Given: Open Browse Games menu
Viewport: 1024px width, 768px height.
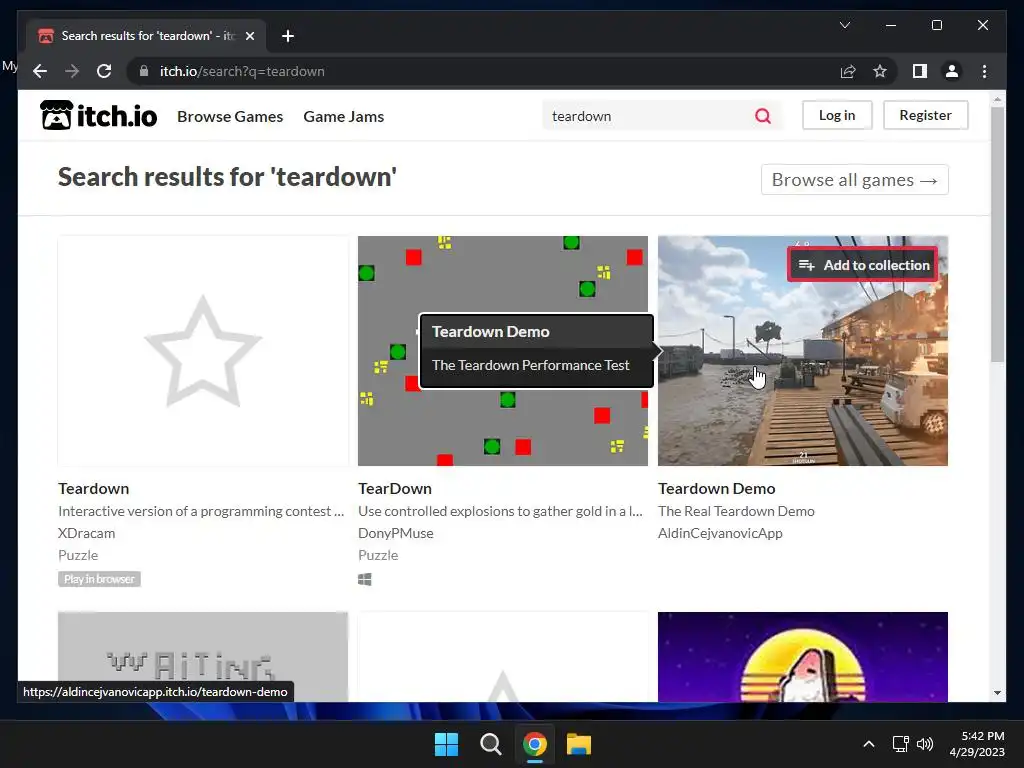Looking at the screenshot, I should 230,116.
